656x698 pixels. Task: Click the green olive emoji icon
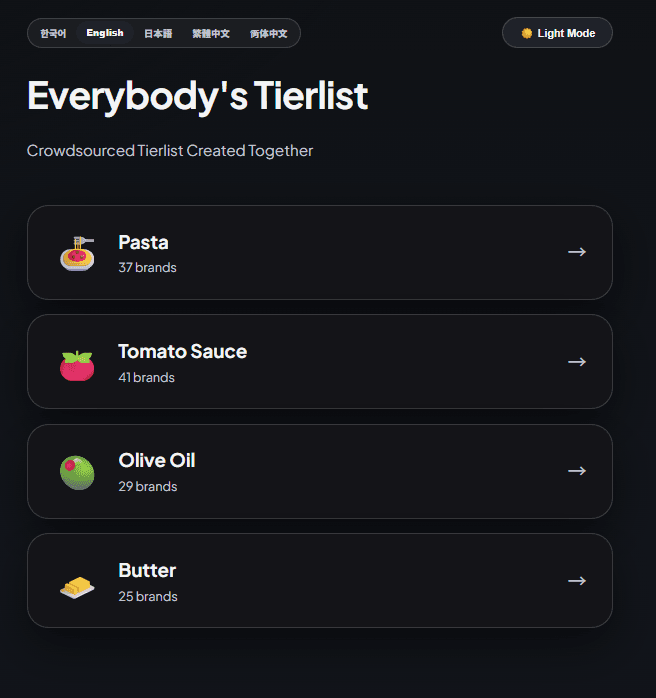coord(77,472)
